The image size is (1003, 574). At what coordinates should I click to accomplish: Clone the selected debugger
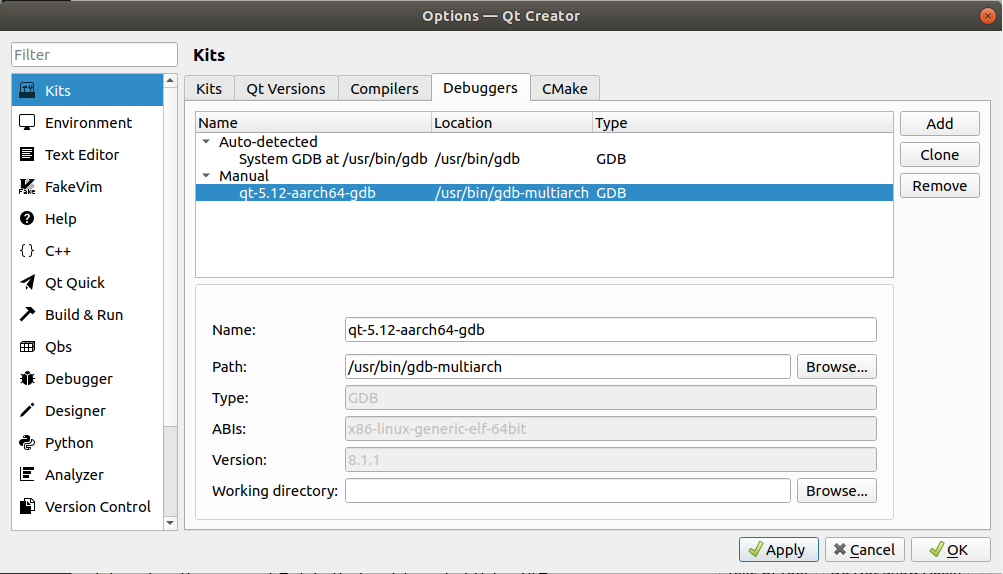939,155
